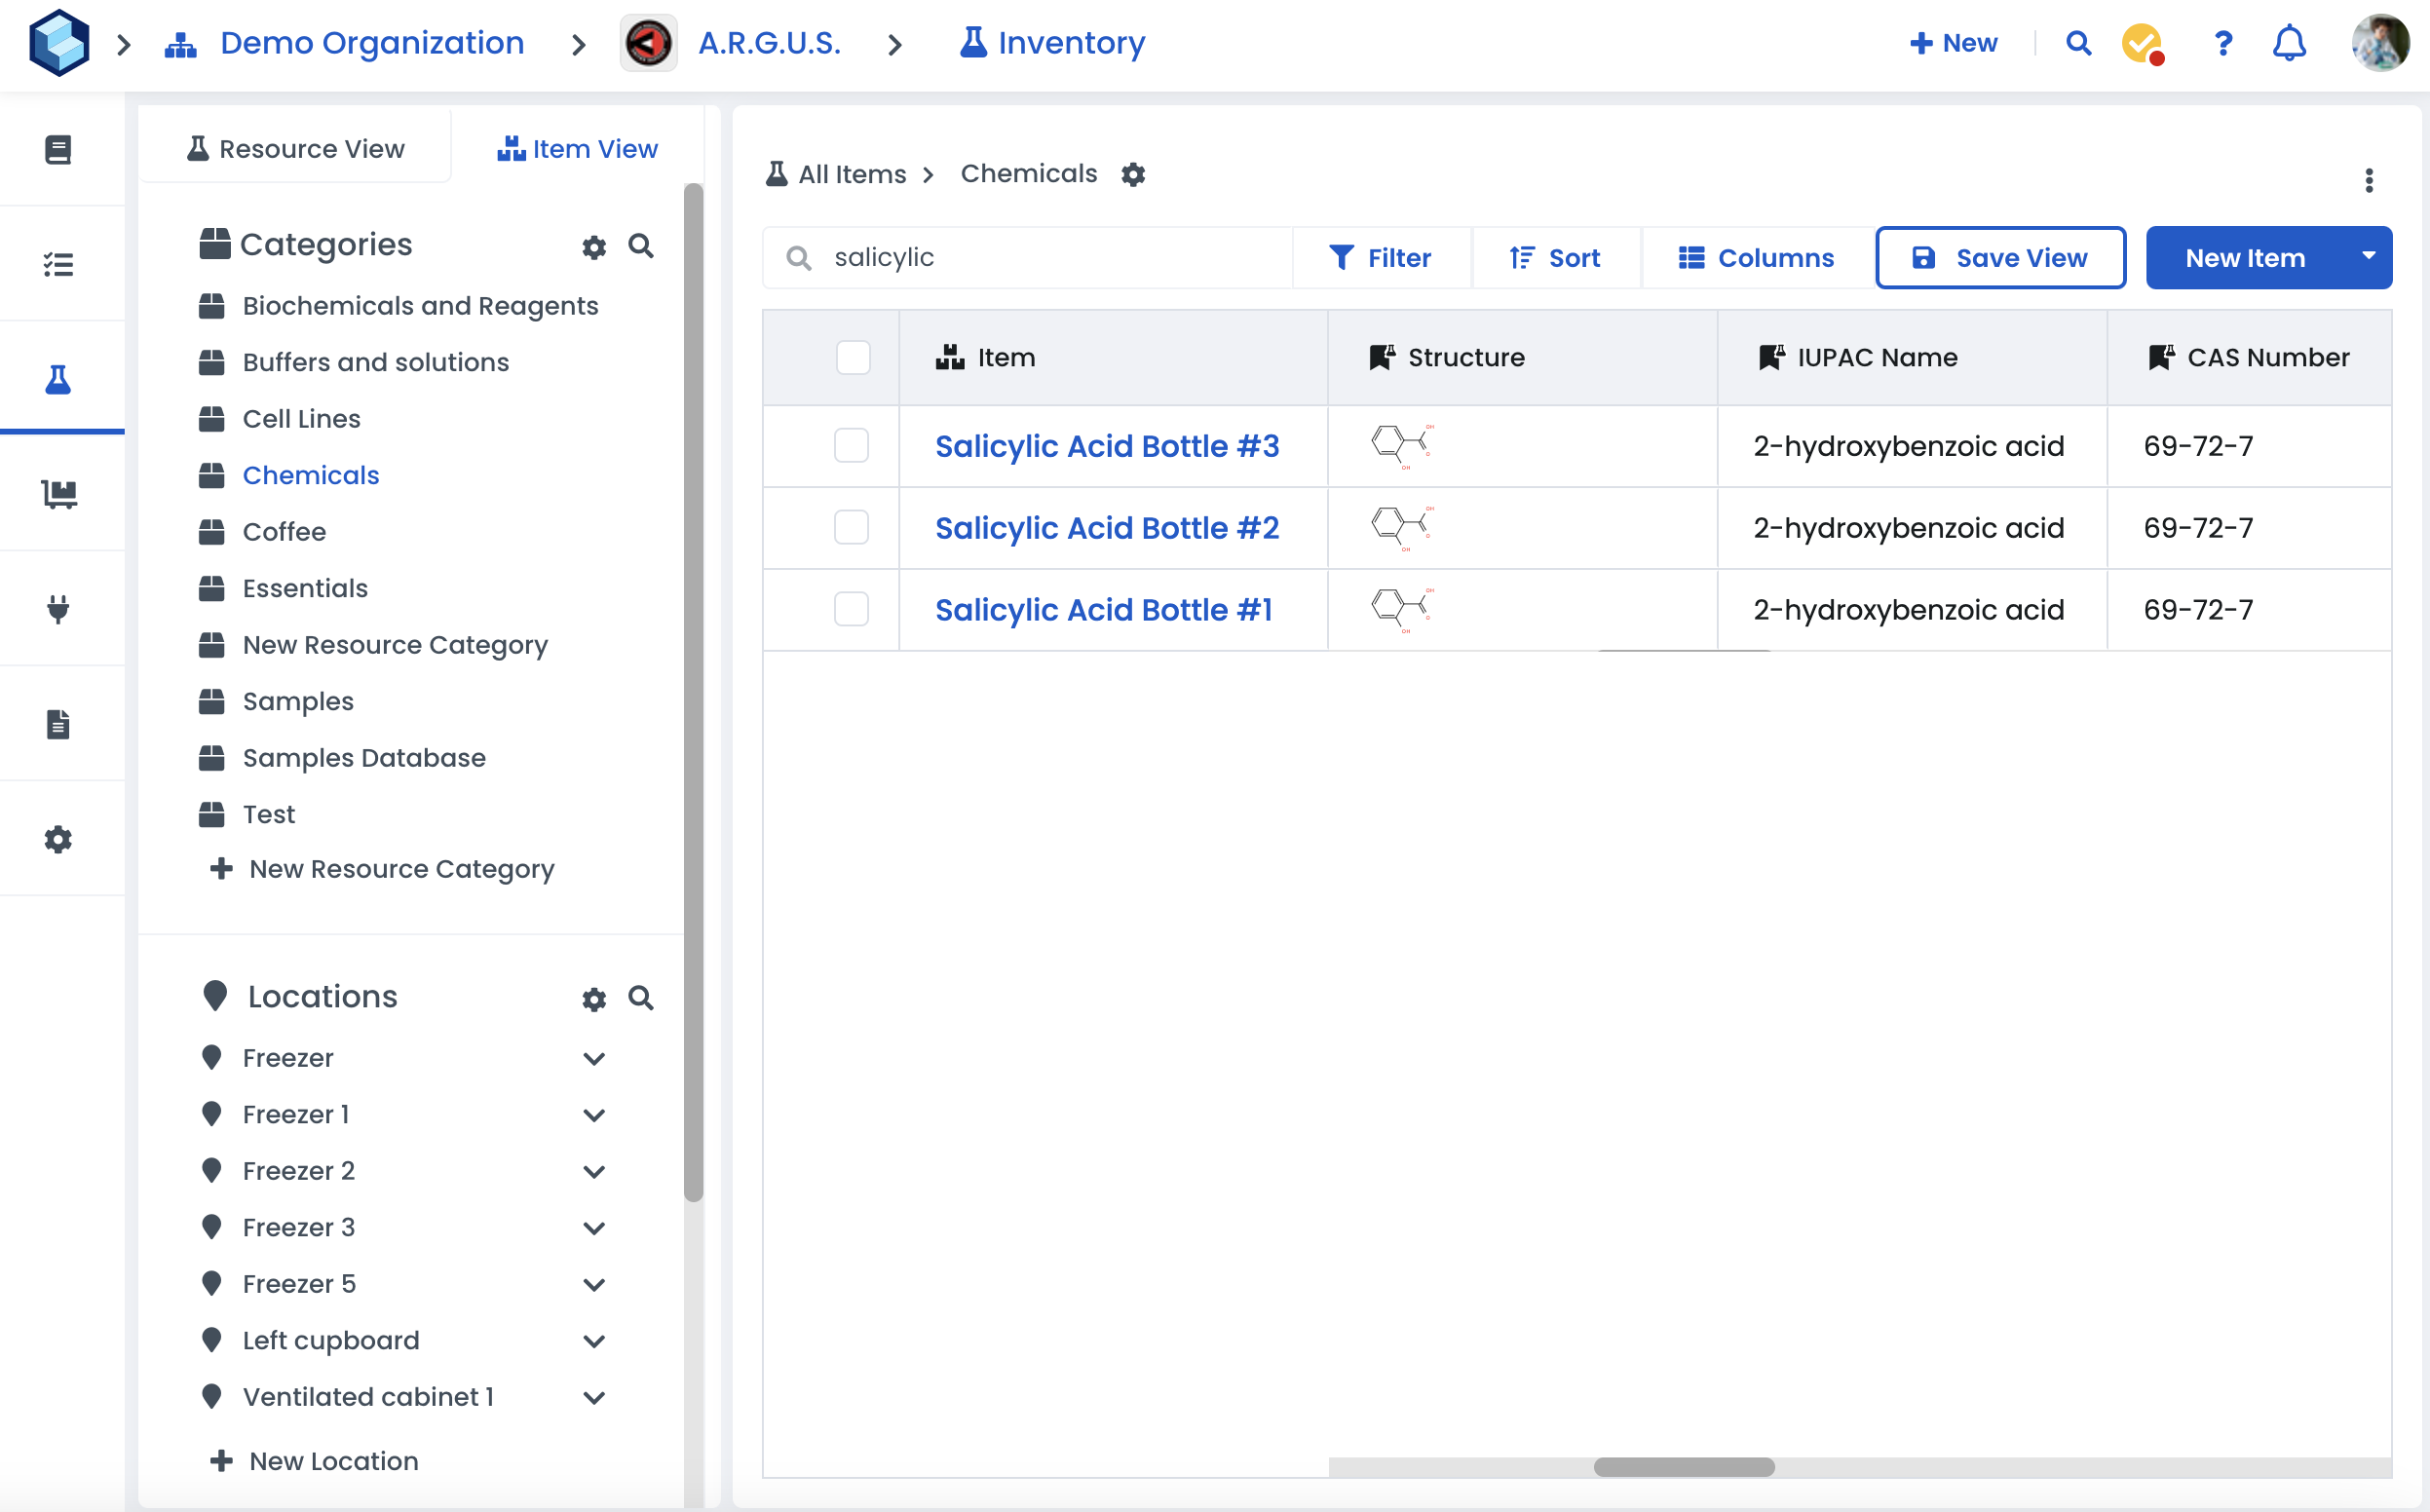The image size is (2430, 1512).
Task: Switch to the Resource View tab
Action: tap(296, 149)
